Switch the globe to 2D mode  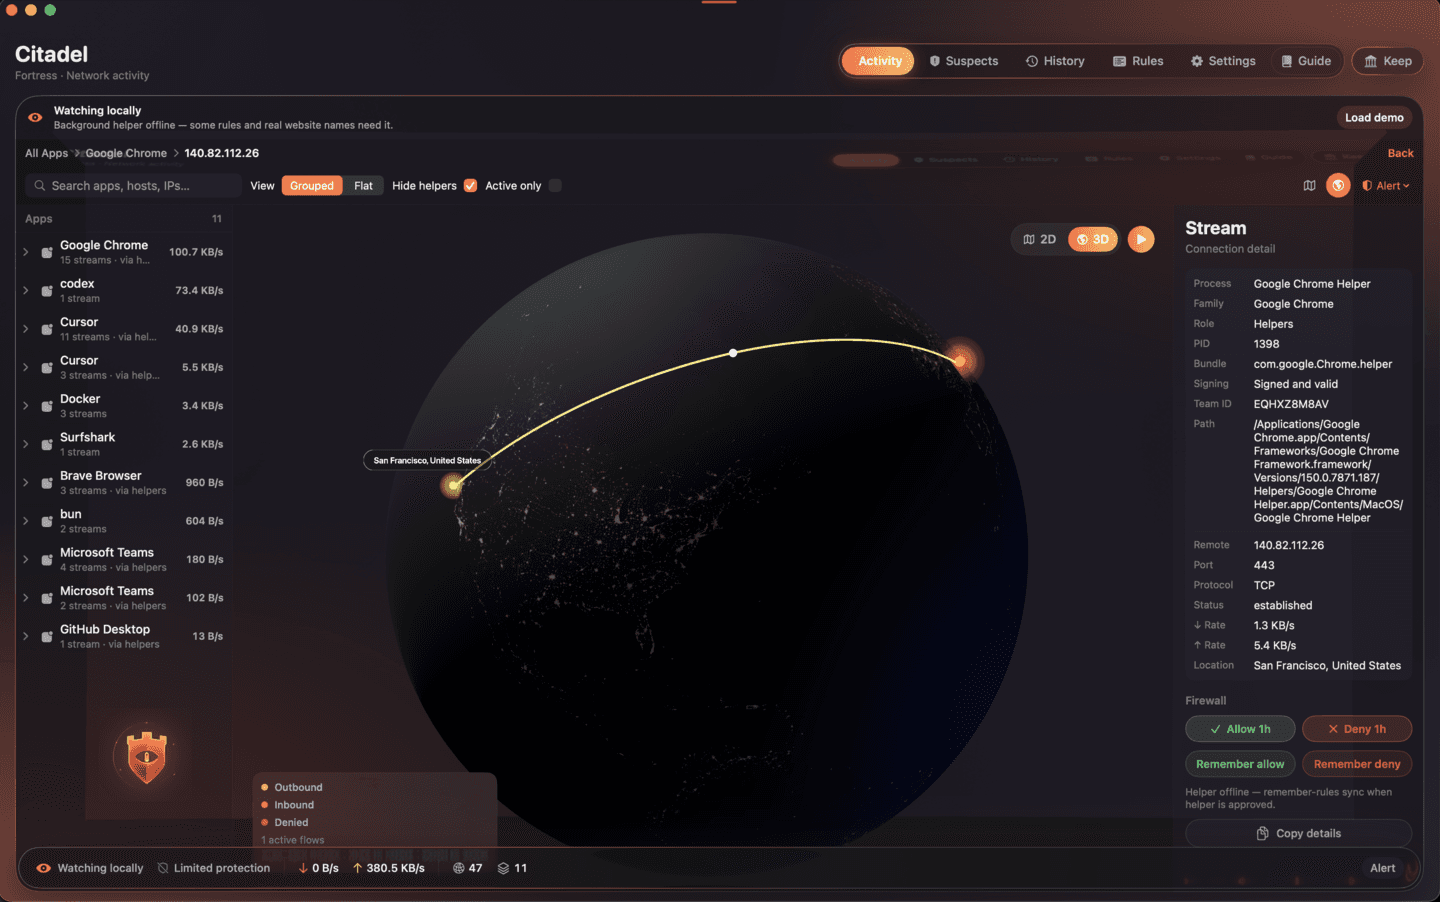pos(1040,240)
